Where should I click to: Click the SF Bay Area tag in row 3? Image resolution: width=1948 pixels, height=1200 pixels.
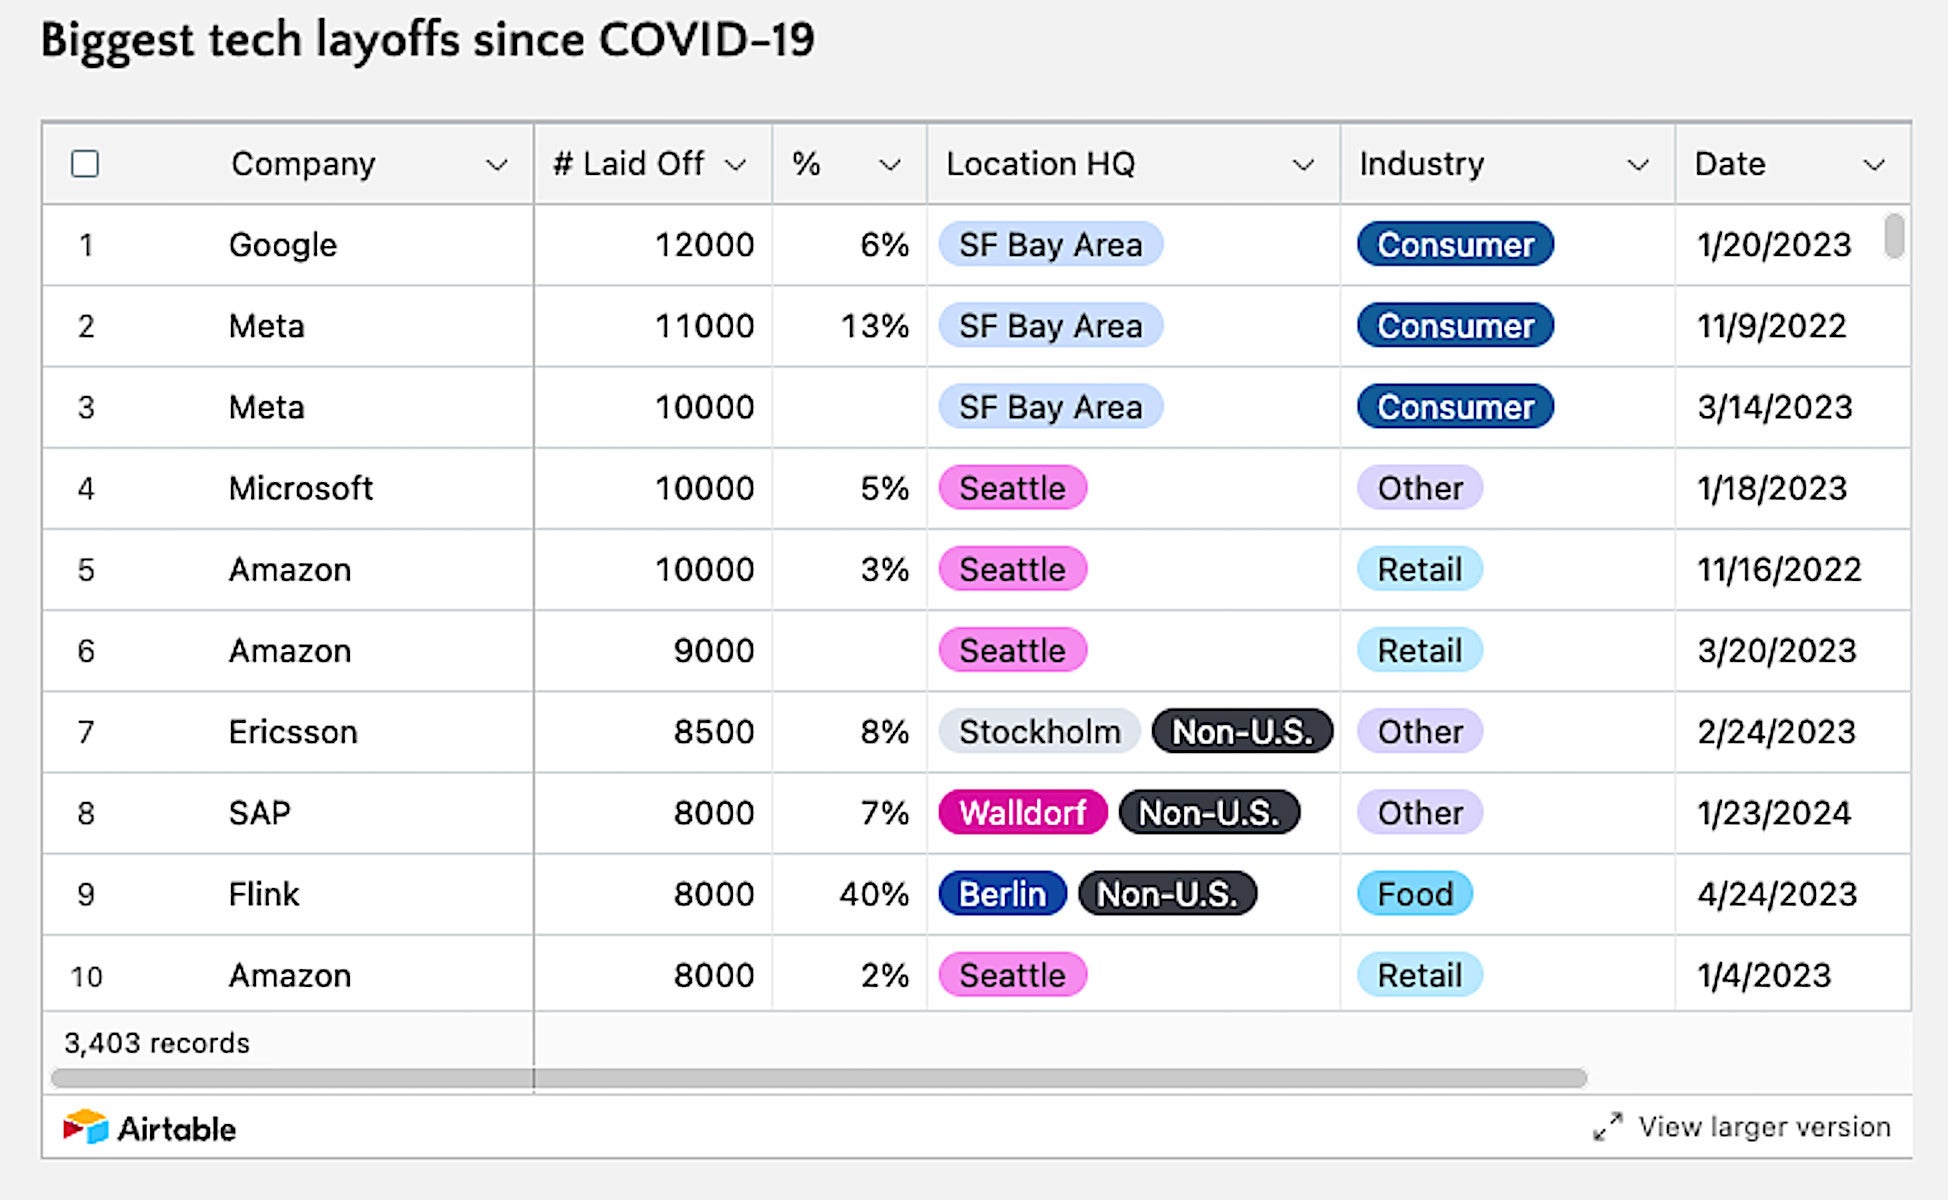(1050, 407)
